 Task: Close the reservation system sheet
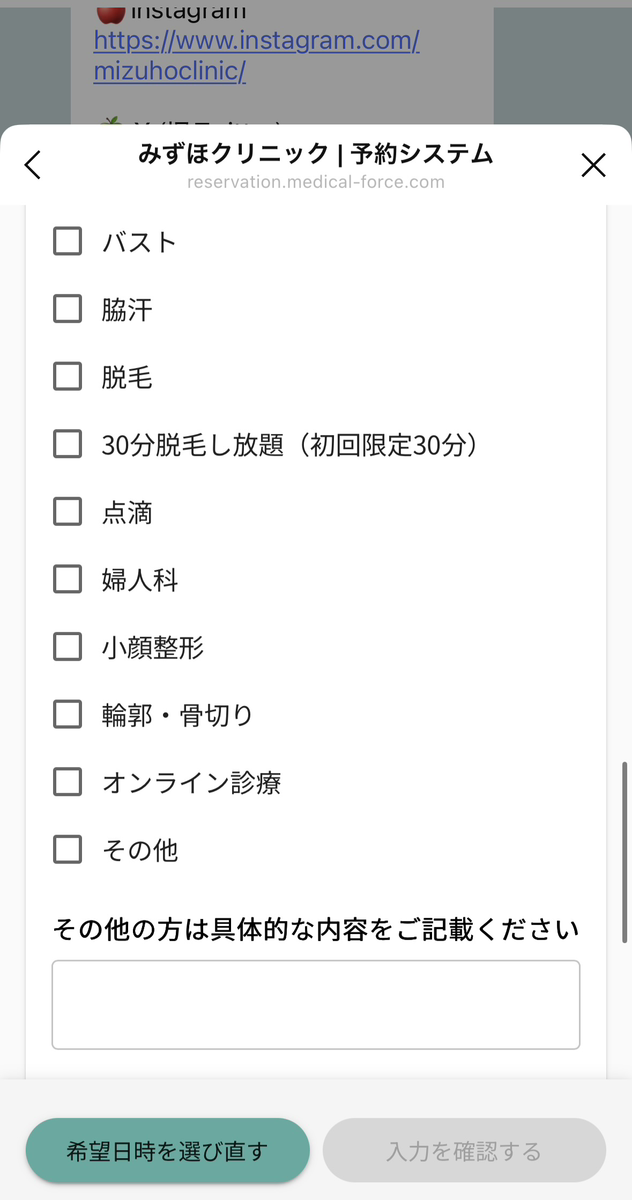(593, 165)
